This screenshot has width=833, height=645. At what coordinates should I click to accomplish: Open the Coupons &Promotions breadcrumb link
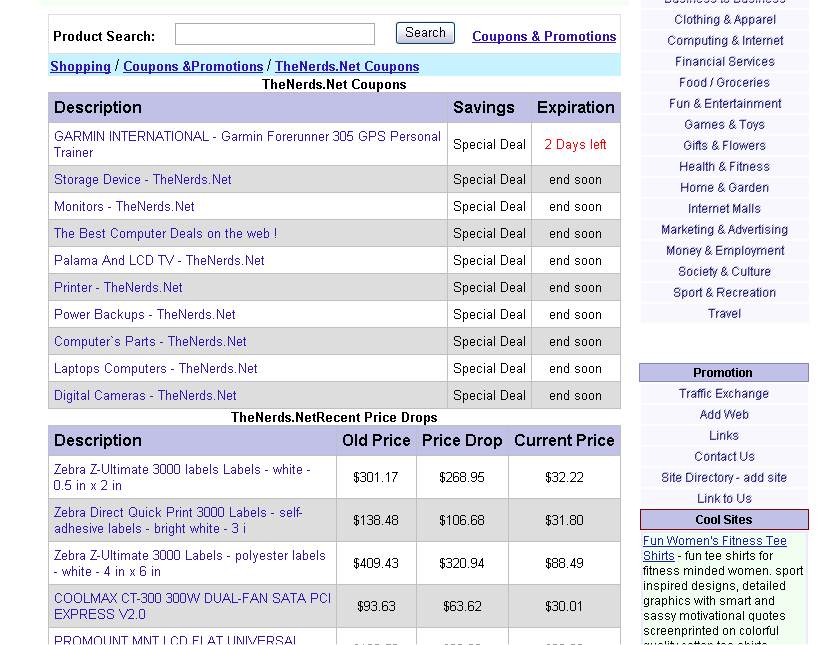coord(193,66)
